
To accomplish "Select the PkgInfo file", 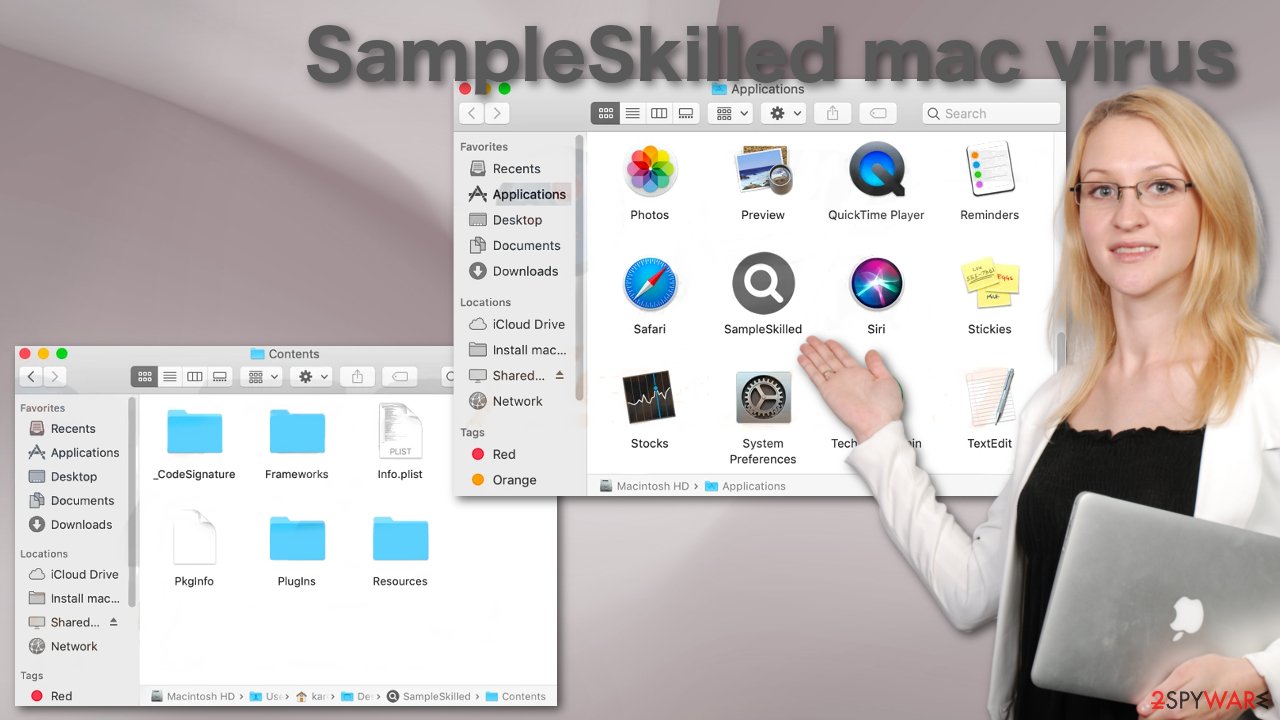I will [x=194, y=538].
